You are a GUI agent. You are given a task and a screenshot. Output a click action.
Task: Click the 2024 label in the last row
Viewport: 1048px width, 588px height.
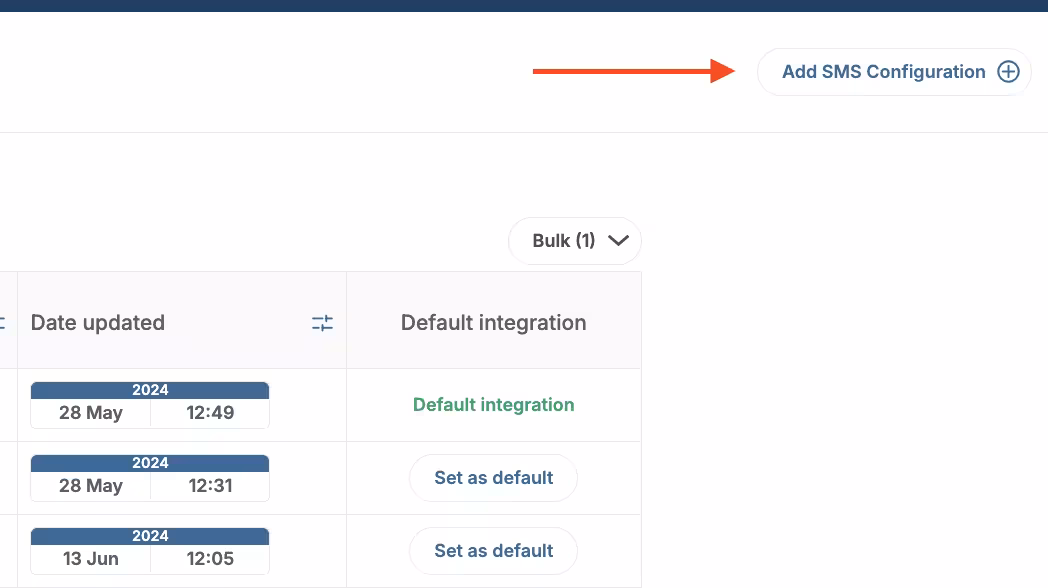(x=149, y=535)
